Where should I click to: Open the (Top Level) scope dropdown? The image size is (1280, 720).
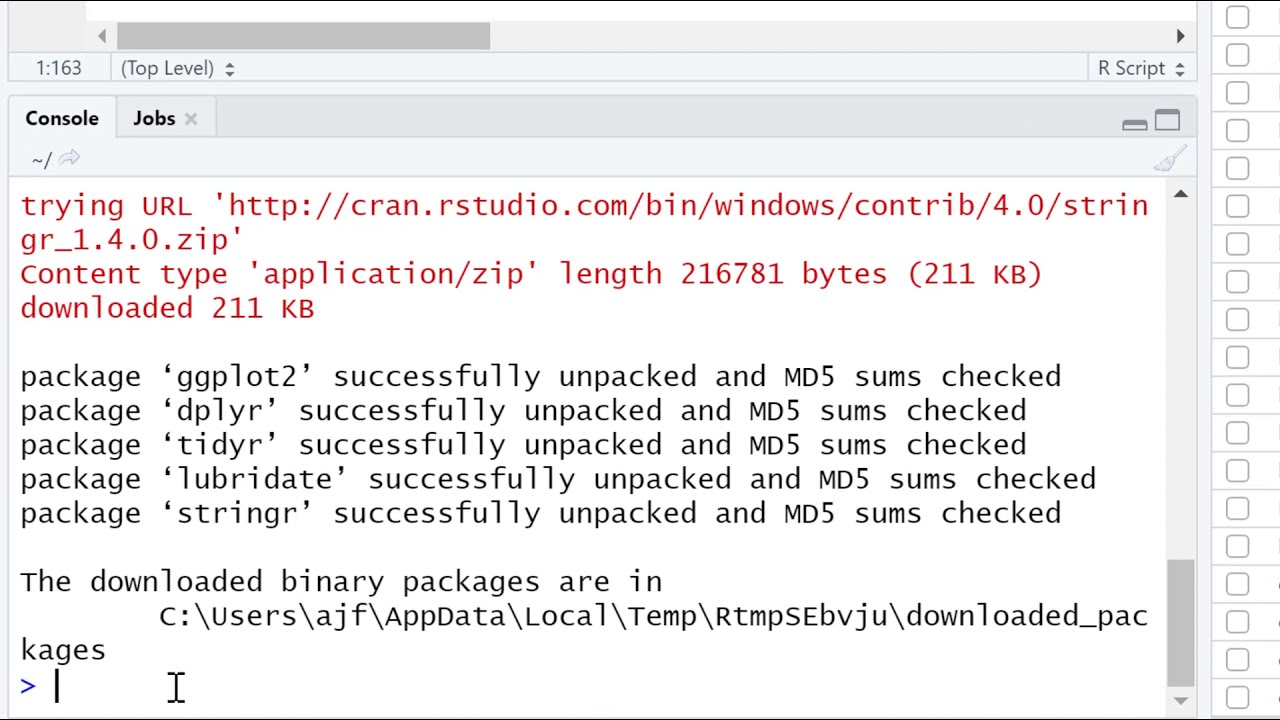point(177,68)
